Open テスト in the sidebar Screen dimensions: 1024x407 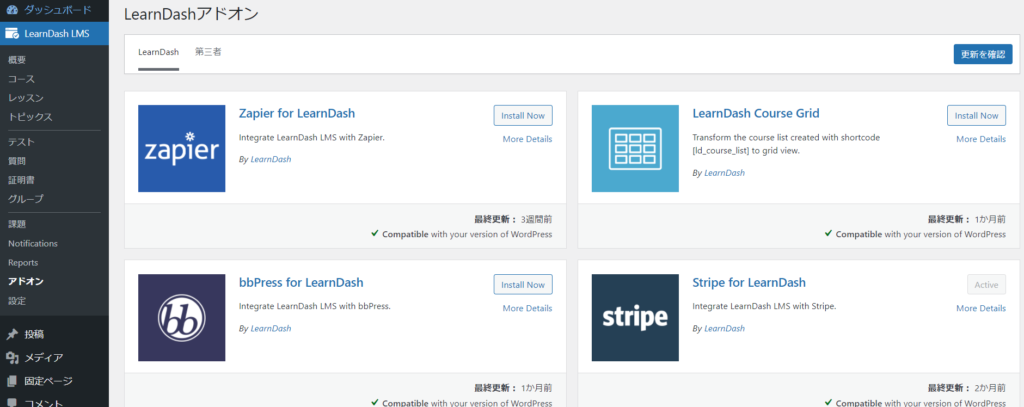point(22,142)
